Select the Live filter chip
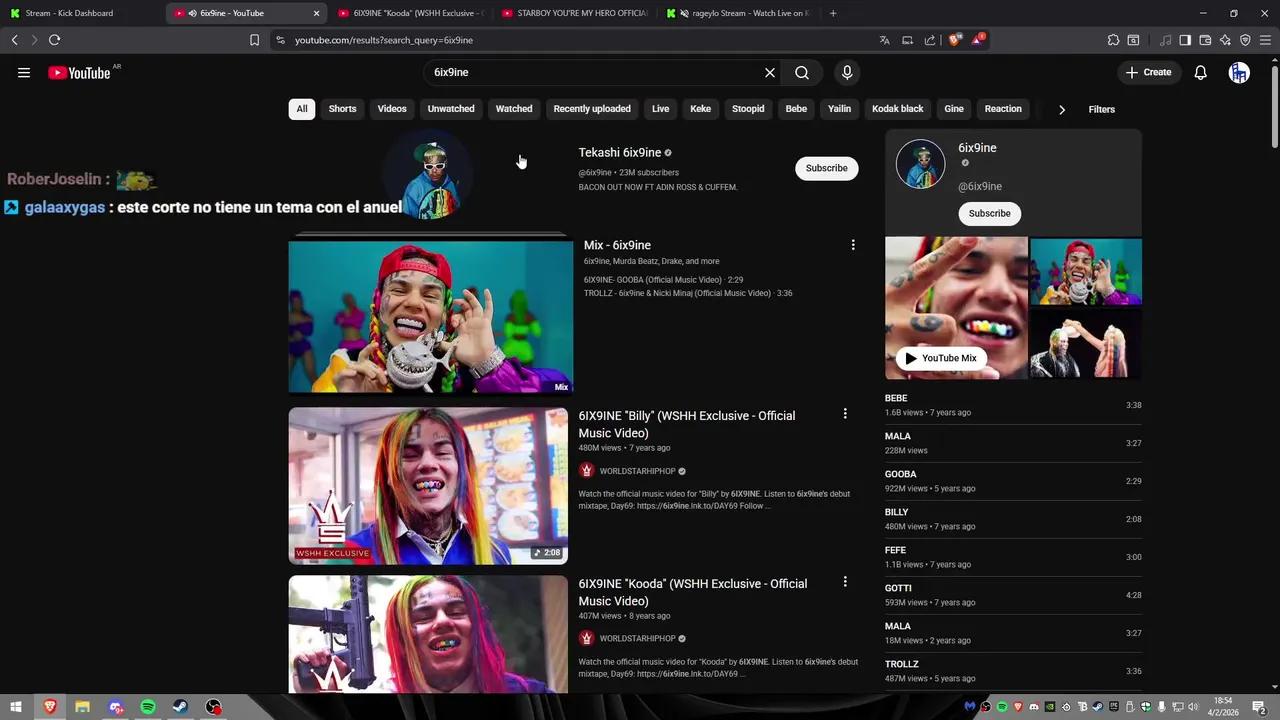Viewport: 1280px width, 720px height. click(661, 109)
